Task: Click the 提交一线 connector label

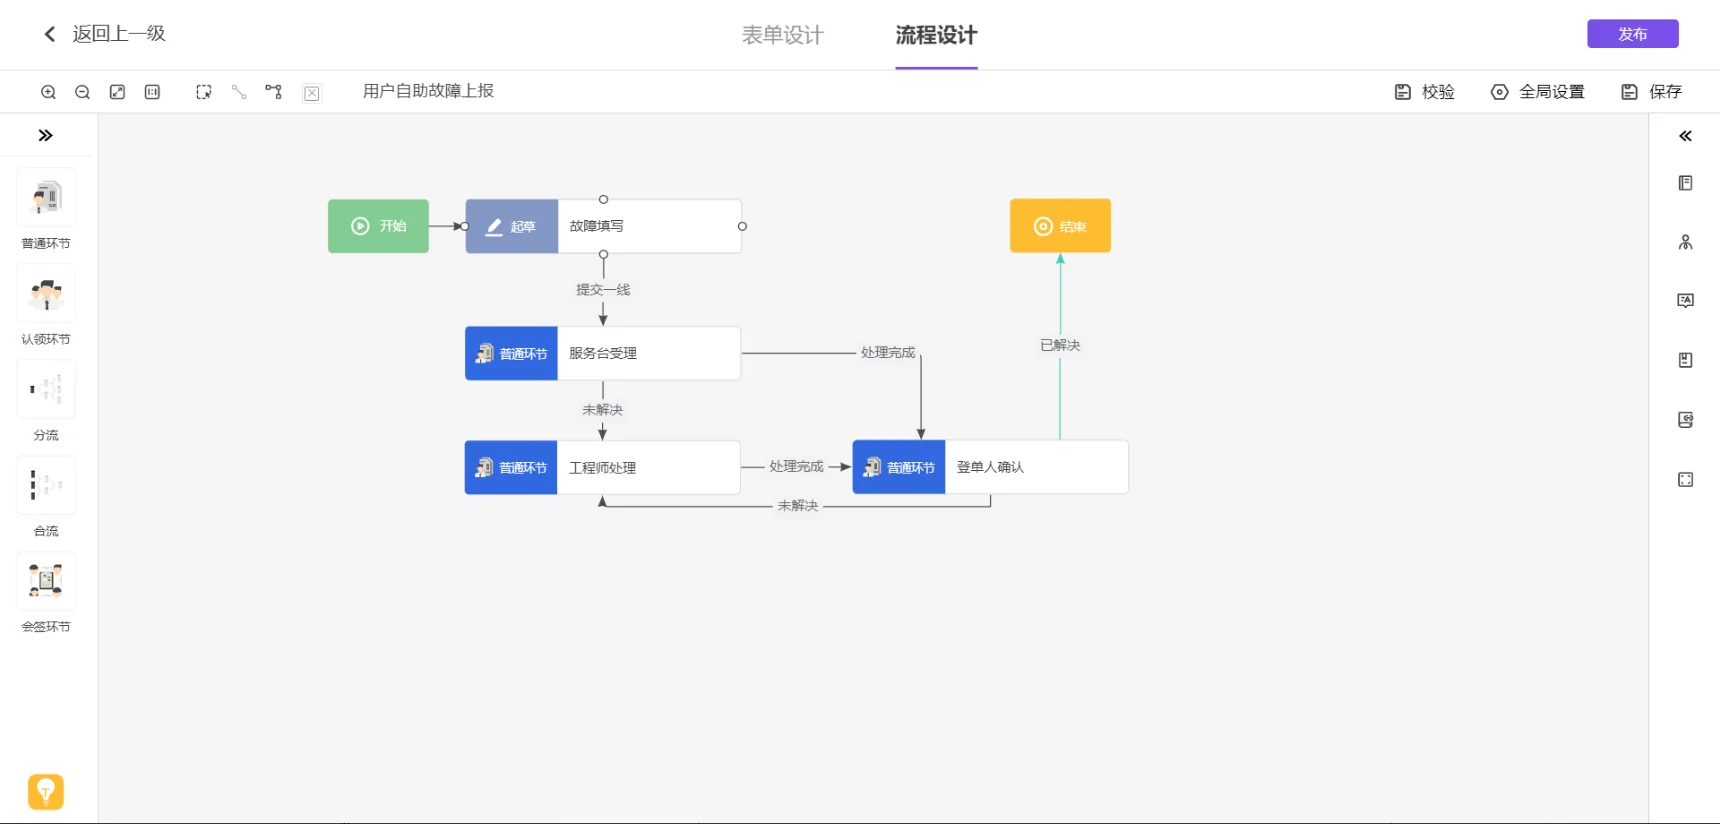Action: [603, 290]
